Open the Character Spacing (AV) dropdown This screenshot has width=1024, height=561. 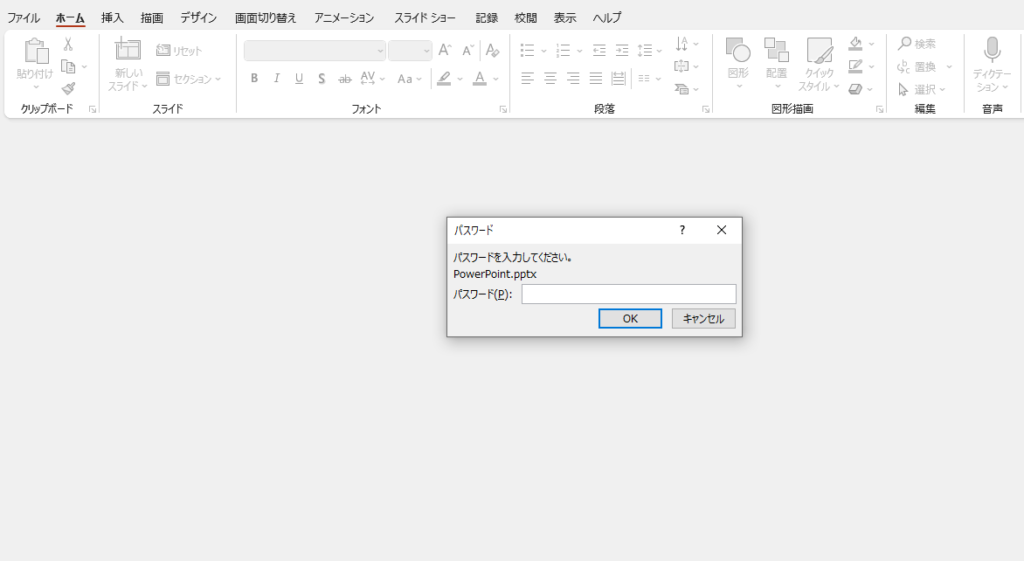coord(372,78)
